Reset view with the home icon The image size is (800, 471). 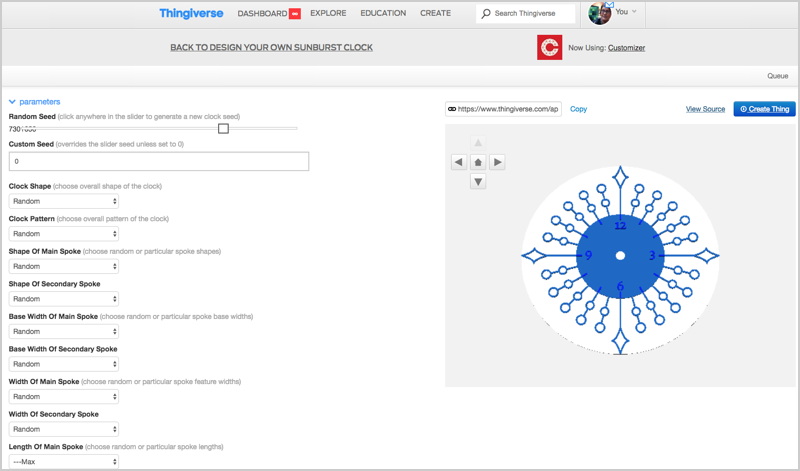point(478,162)
